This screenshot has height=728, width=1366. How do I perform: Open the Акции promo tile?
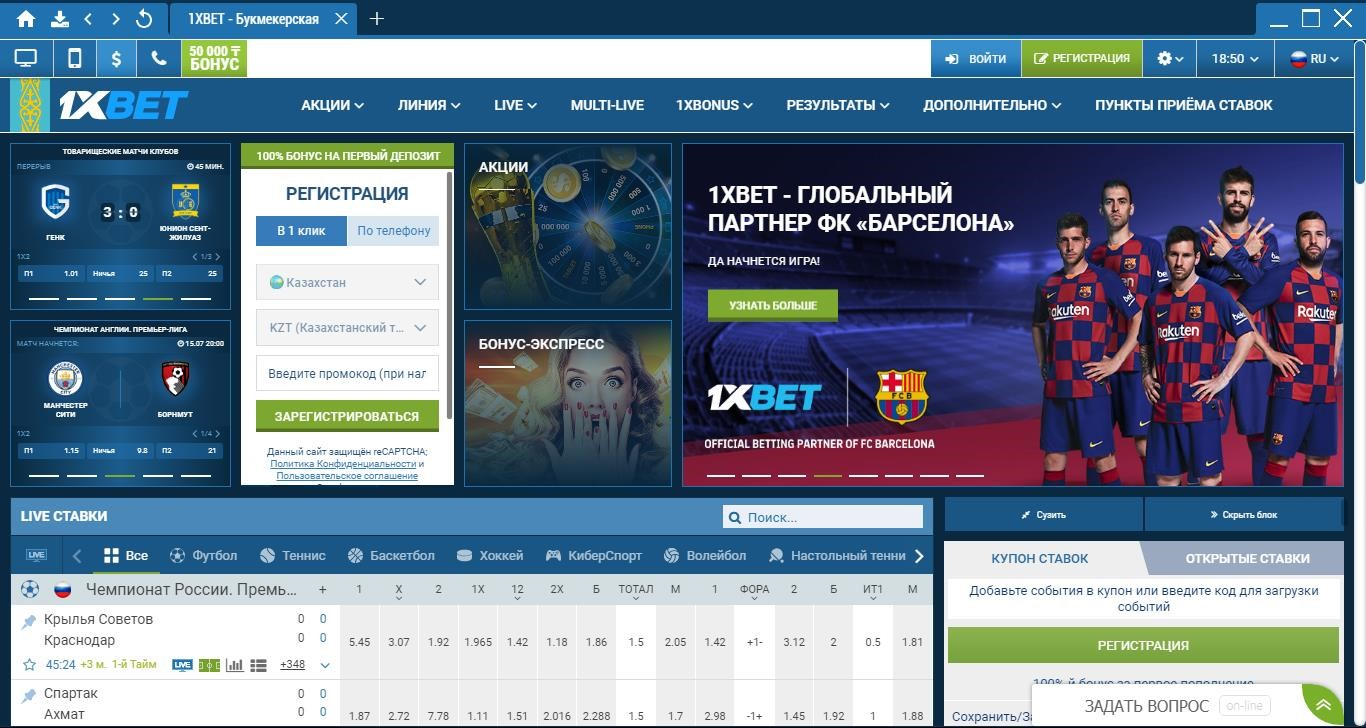pyautogui.click(x=568, y=227)
